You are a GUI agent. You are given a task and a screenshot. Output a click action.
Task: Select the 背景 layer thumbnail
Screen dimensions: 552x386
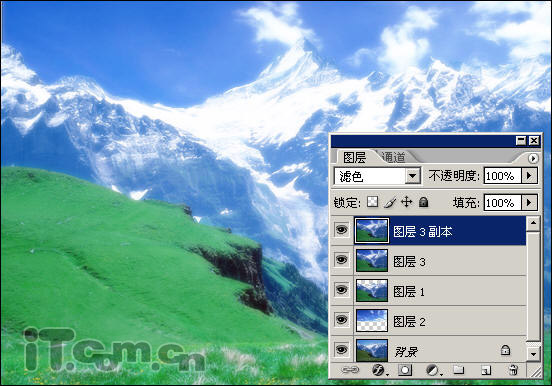(x=372, y=350)
